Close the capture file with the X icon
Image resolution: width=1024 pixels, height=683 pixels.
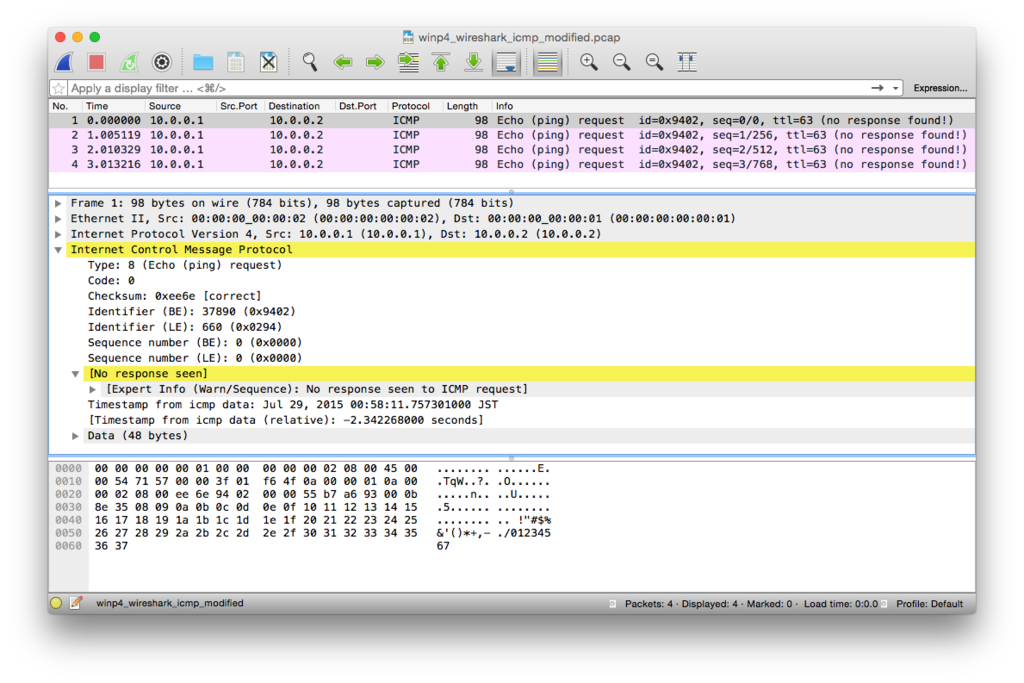(x=268, y=61)
